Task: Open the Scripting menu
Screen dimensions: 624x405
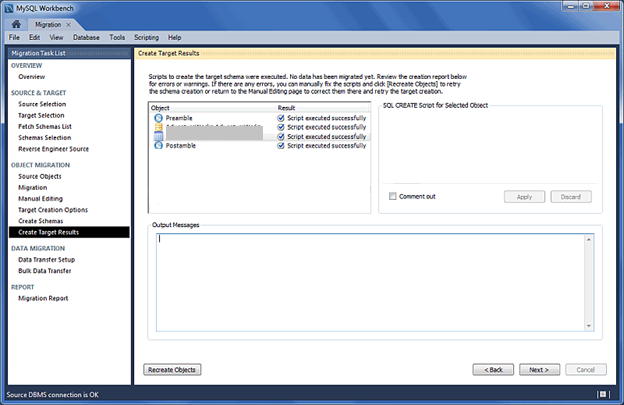Action: coord(147,37)
